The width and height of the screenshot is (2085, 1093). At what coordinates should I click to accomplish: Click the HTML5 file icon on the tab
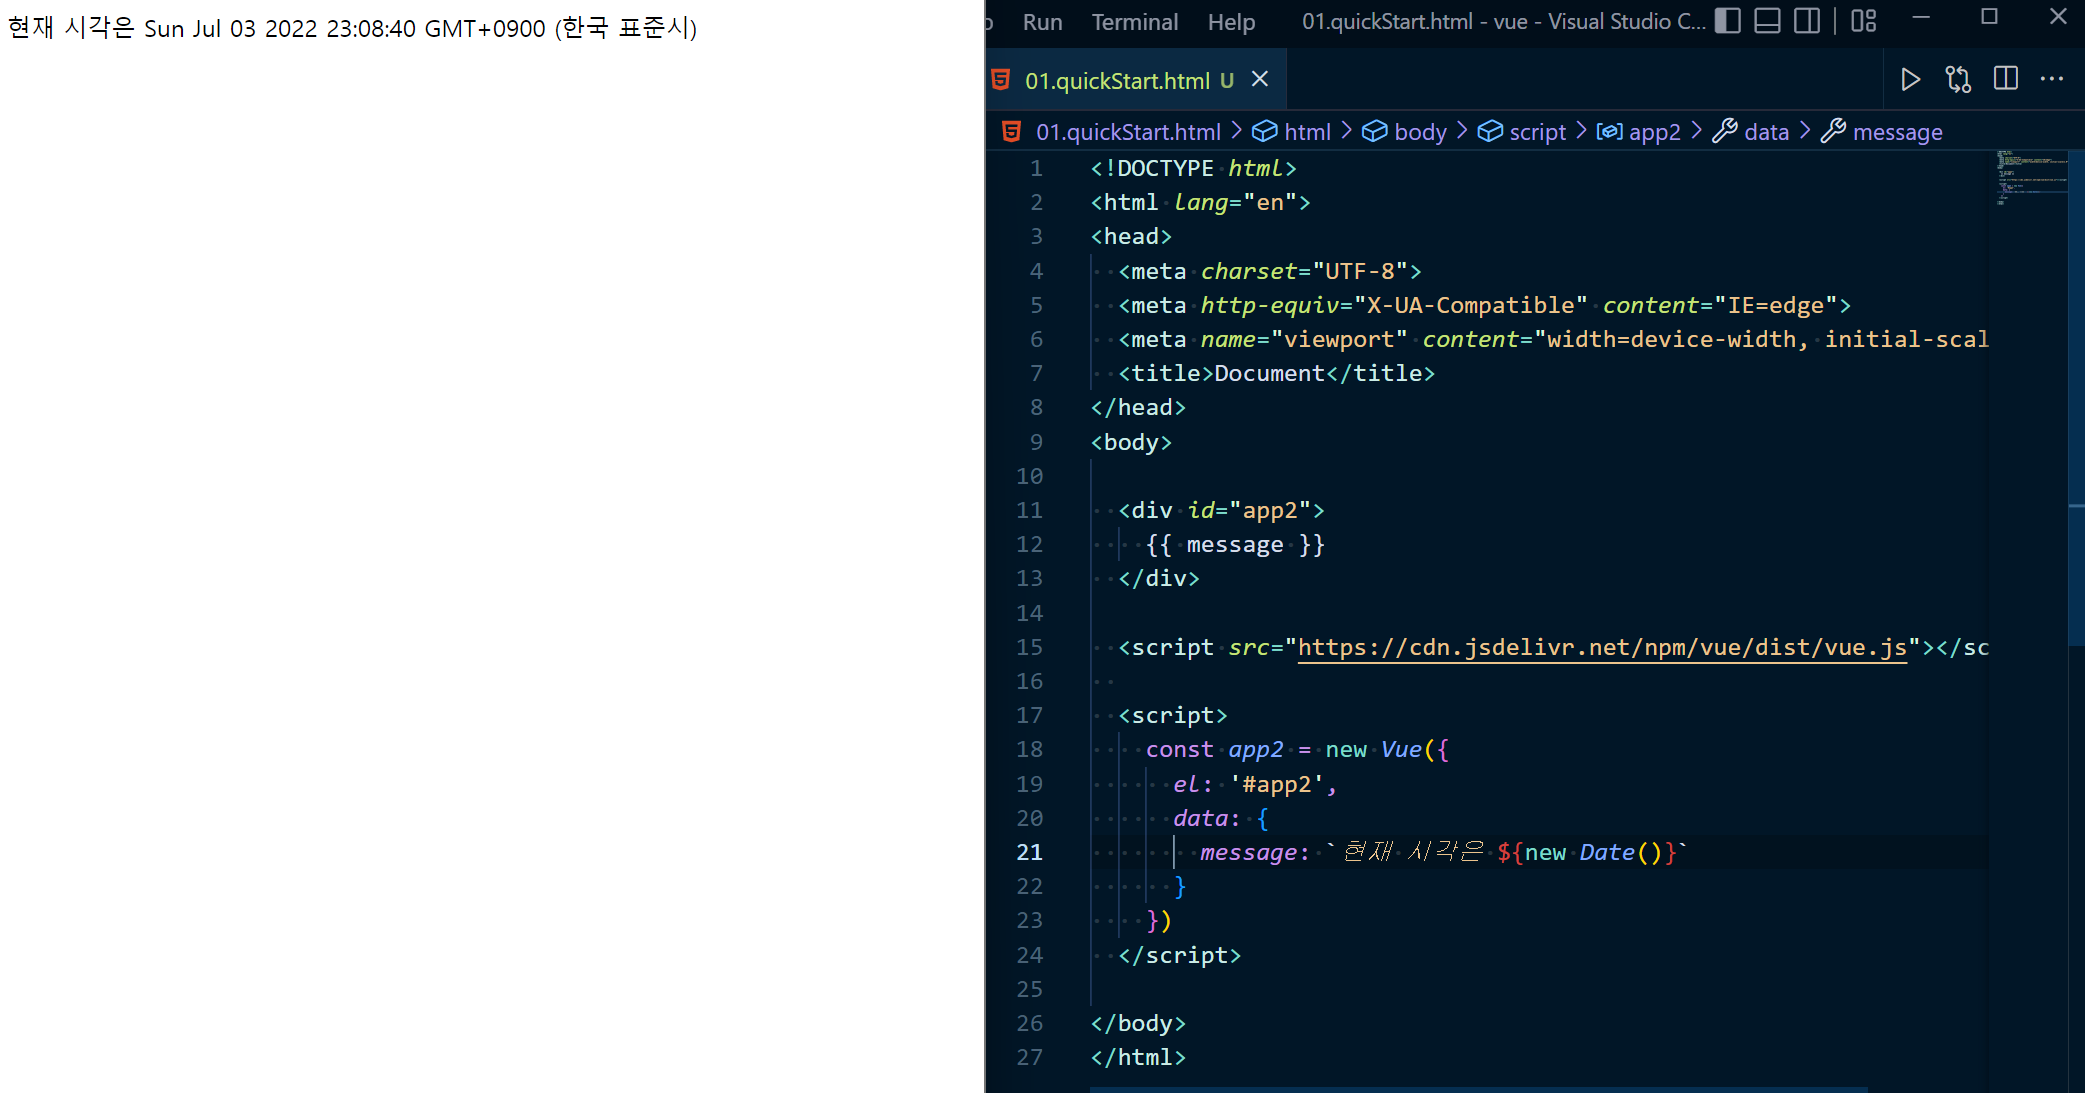1001,80
